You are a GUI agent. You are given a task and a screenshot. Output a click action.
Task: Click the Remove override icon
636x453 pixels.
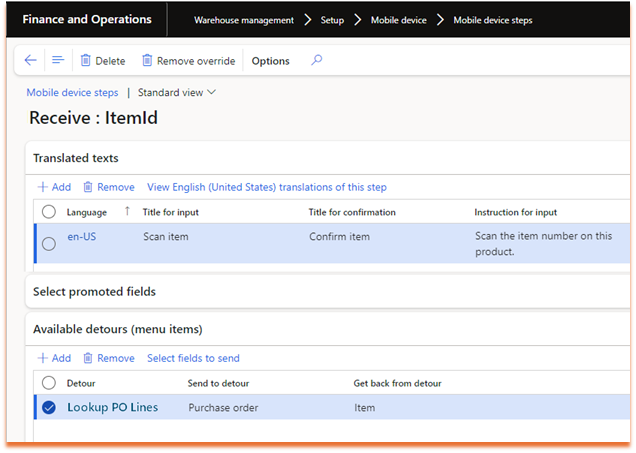pos(148,61)
